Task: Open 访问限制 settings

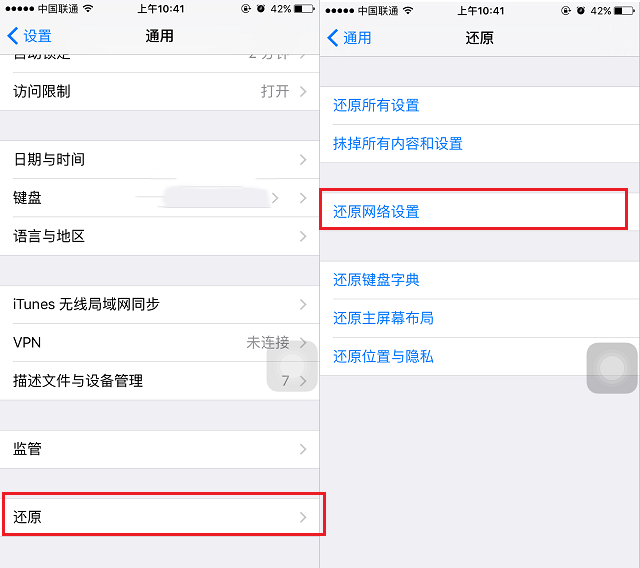Action: coord(160,91)
